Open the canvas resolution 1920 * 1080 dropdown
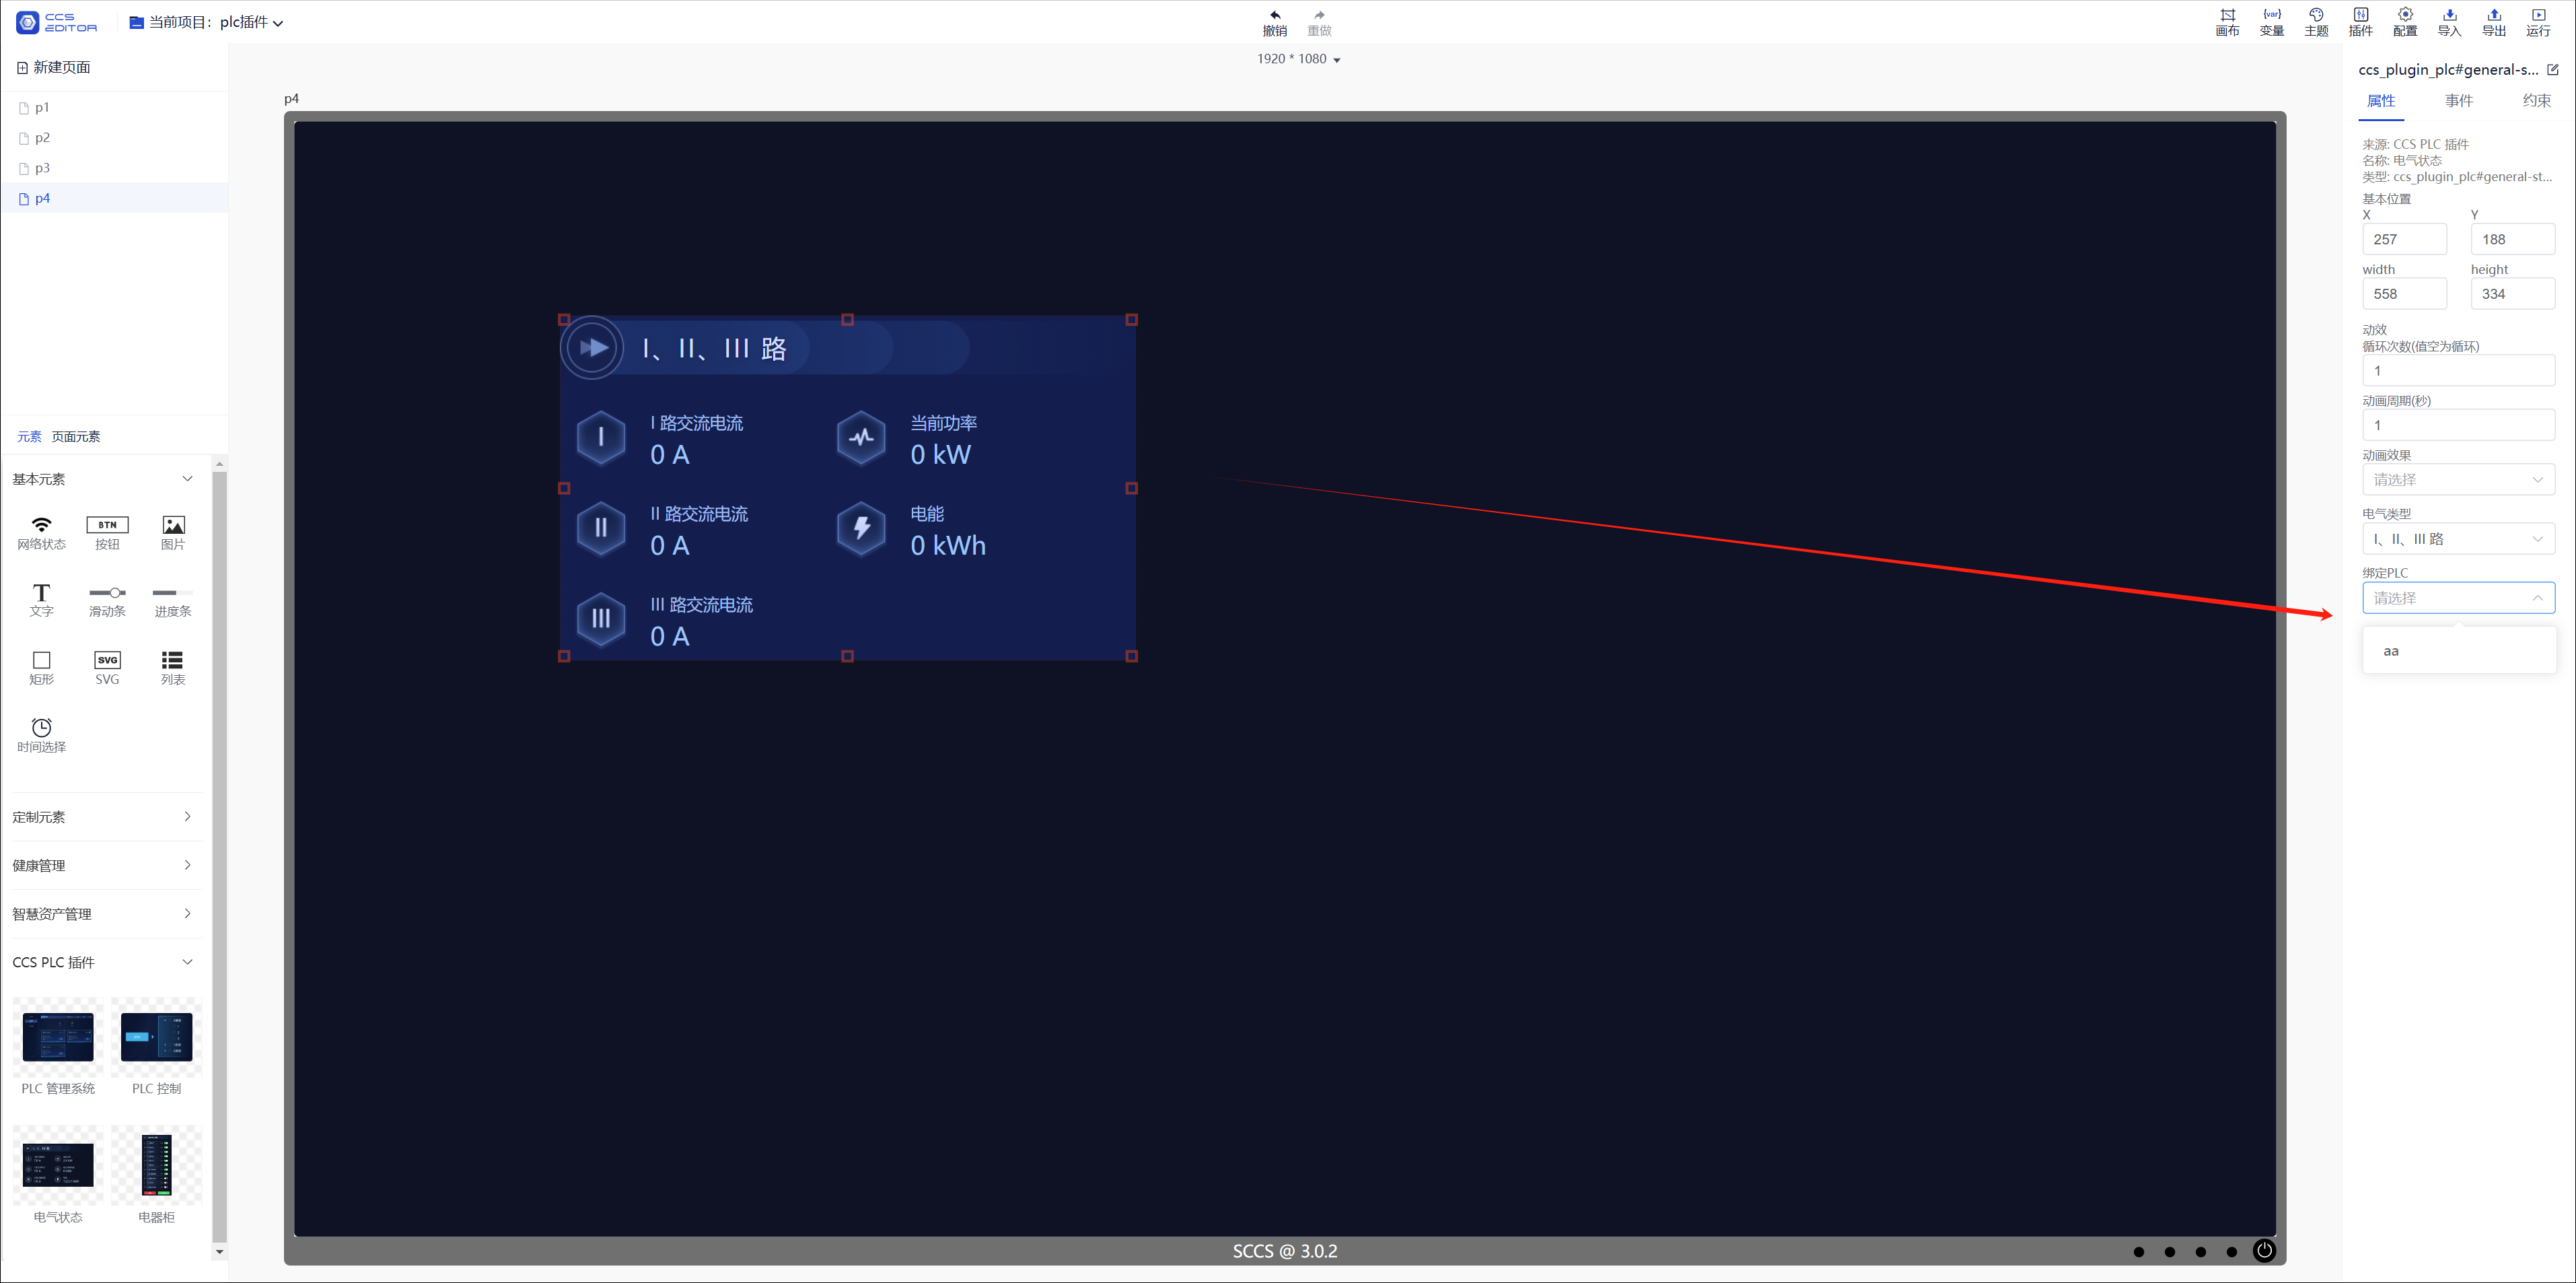Viewport: 2576px width, 1283px height. tap(1298, 59)
